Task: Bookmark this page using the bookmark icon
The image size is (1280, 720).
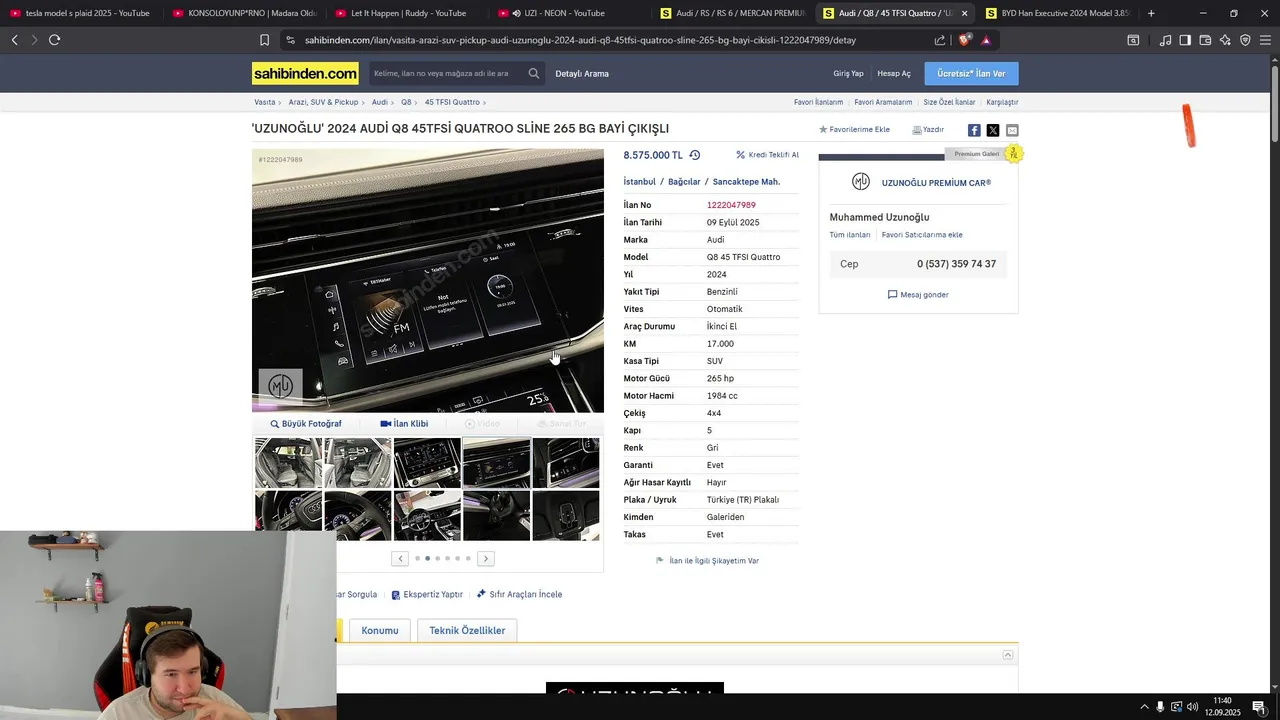Action: point(264,40)
